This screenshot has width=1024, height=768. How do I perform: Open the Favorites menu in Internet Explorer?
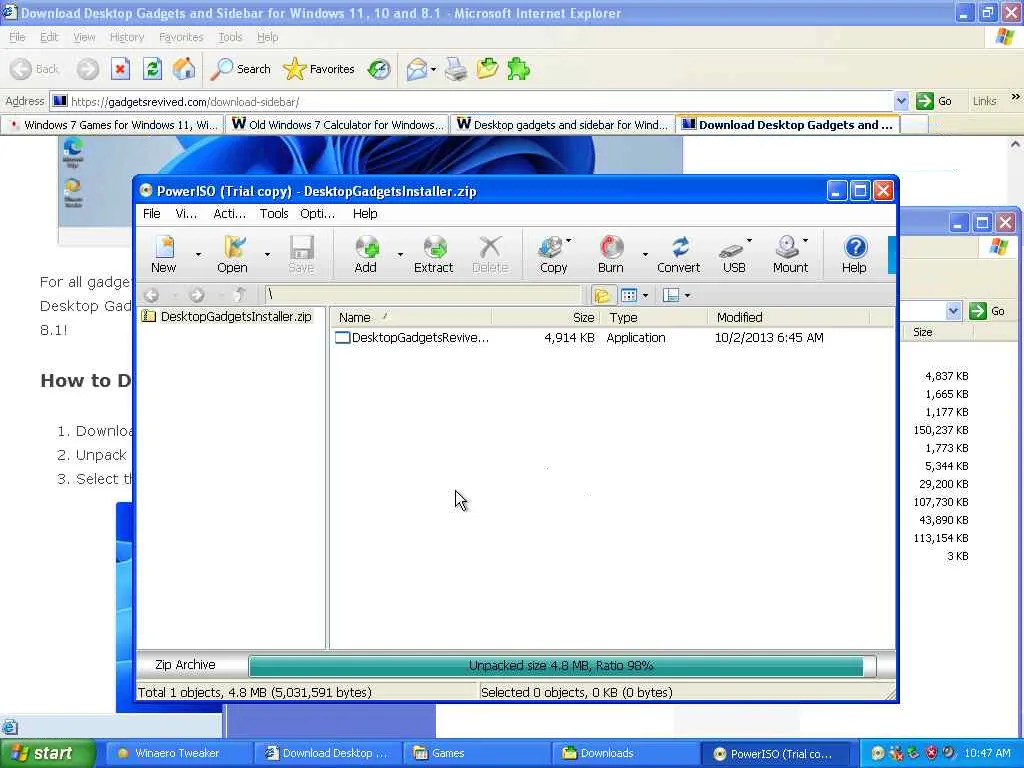click(x=181, y=37)
